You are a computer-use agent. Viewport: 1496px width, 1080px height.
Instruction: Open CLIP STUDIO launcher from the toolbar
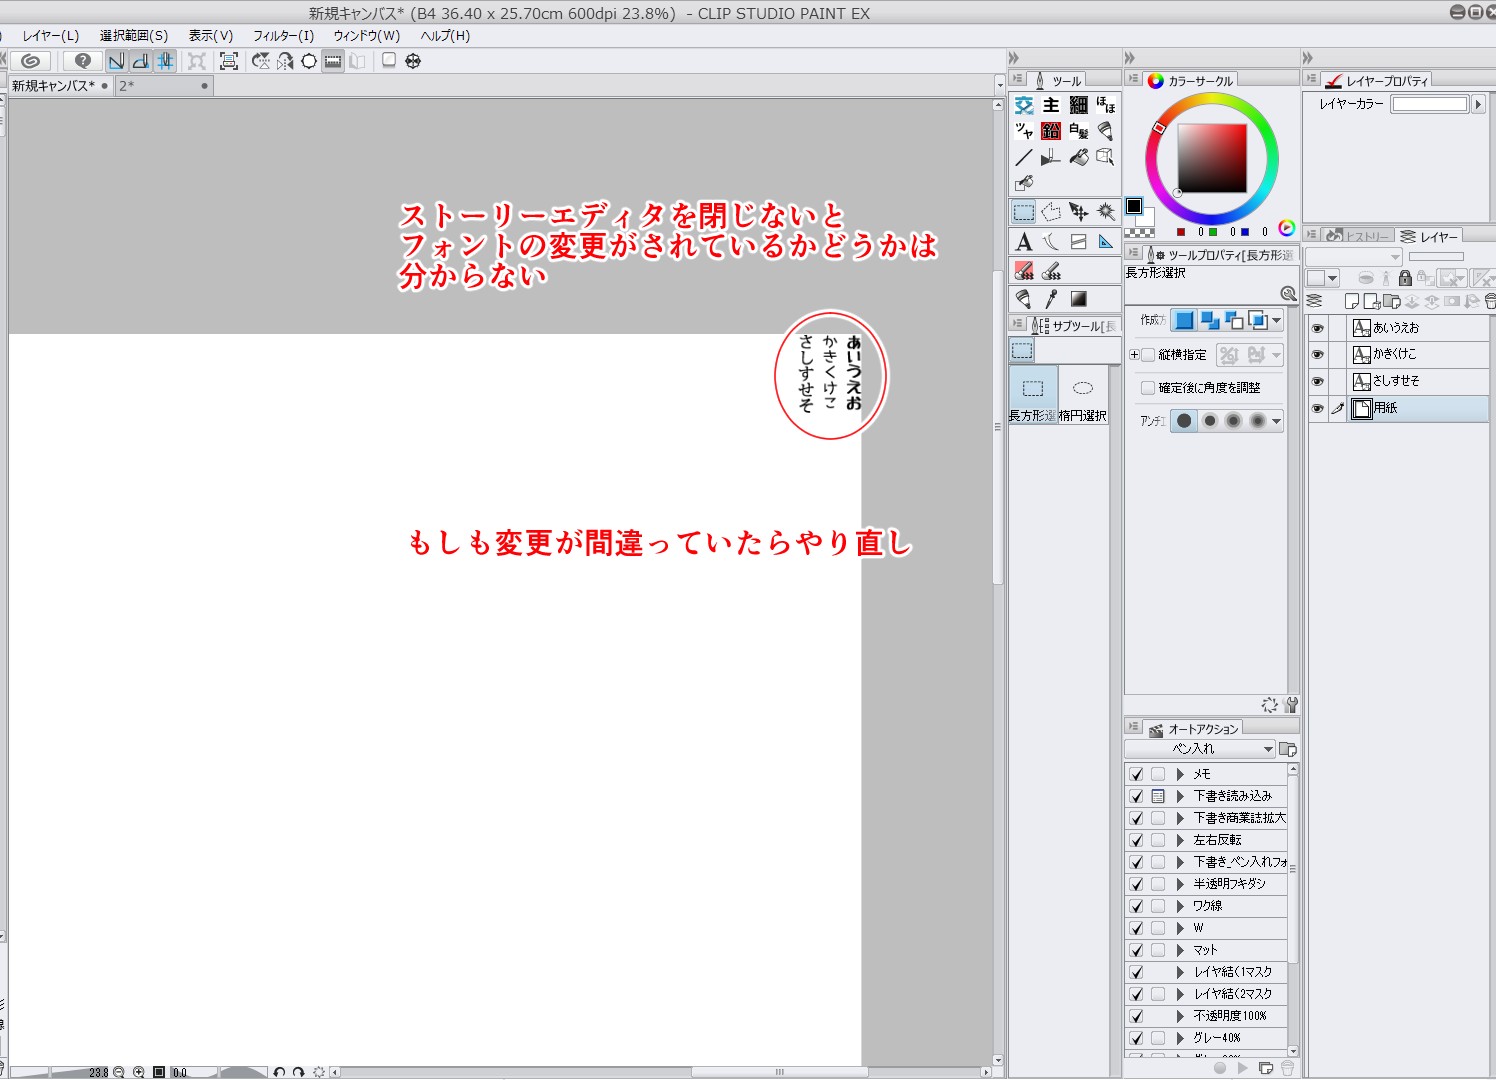31,61
